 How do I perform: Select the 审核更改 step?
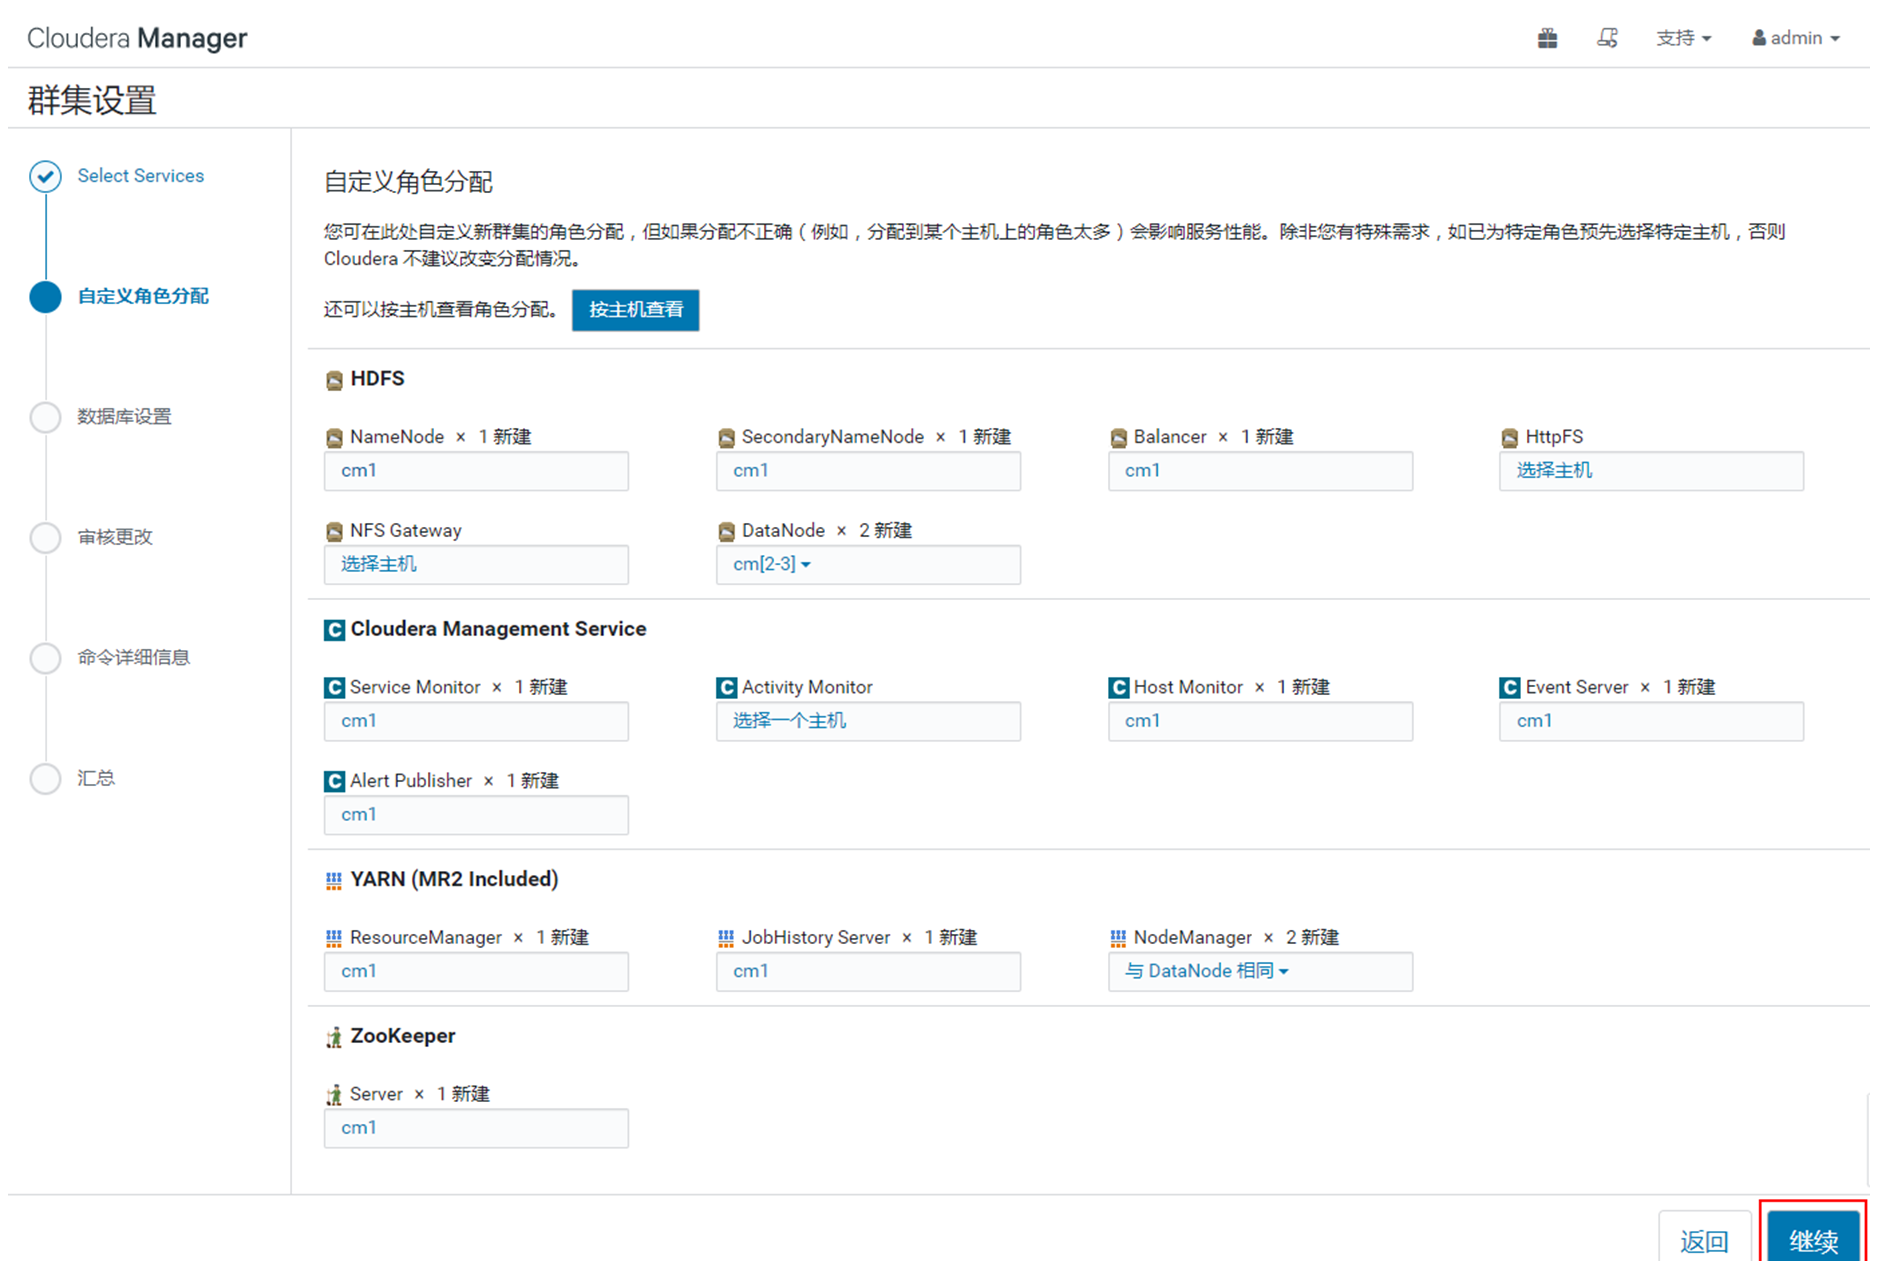point(115,537)
